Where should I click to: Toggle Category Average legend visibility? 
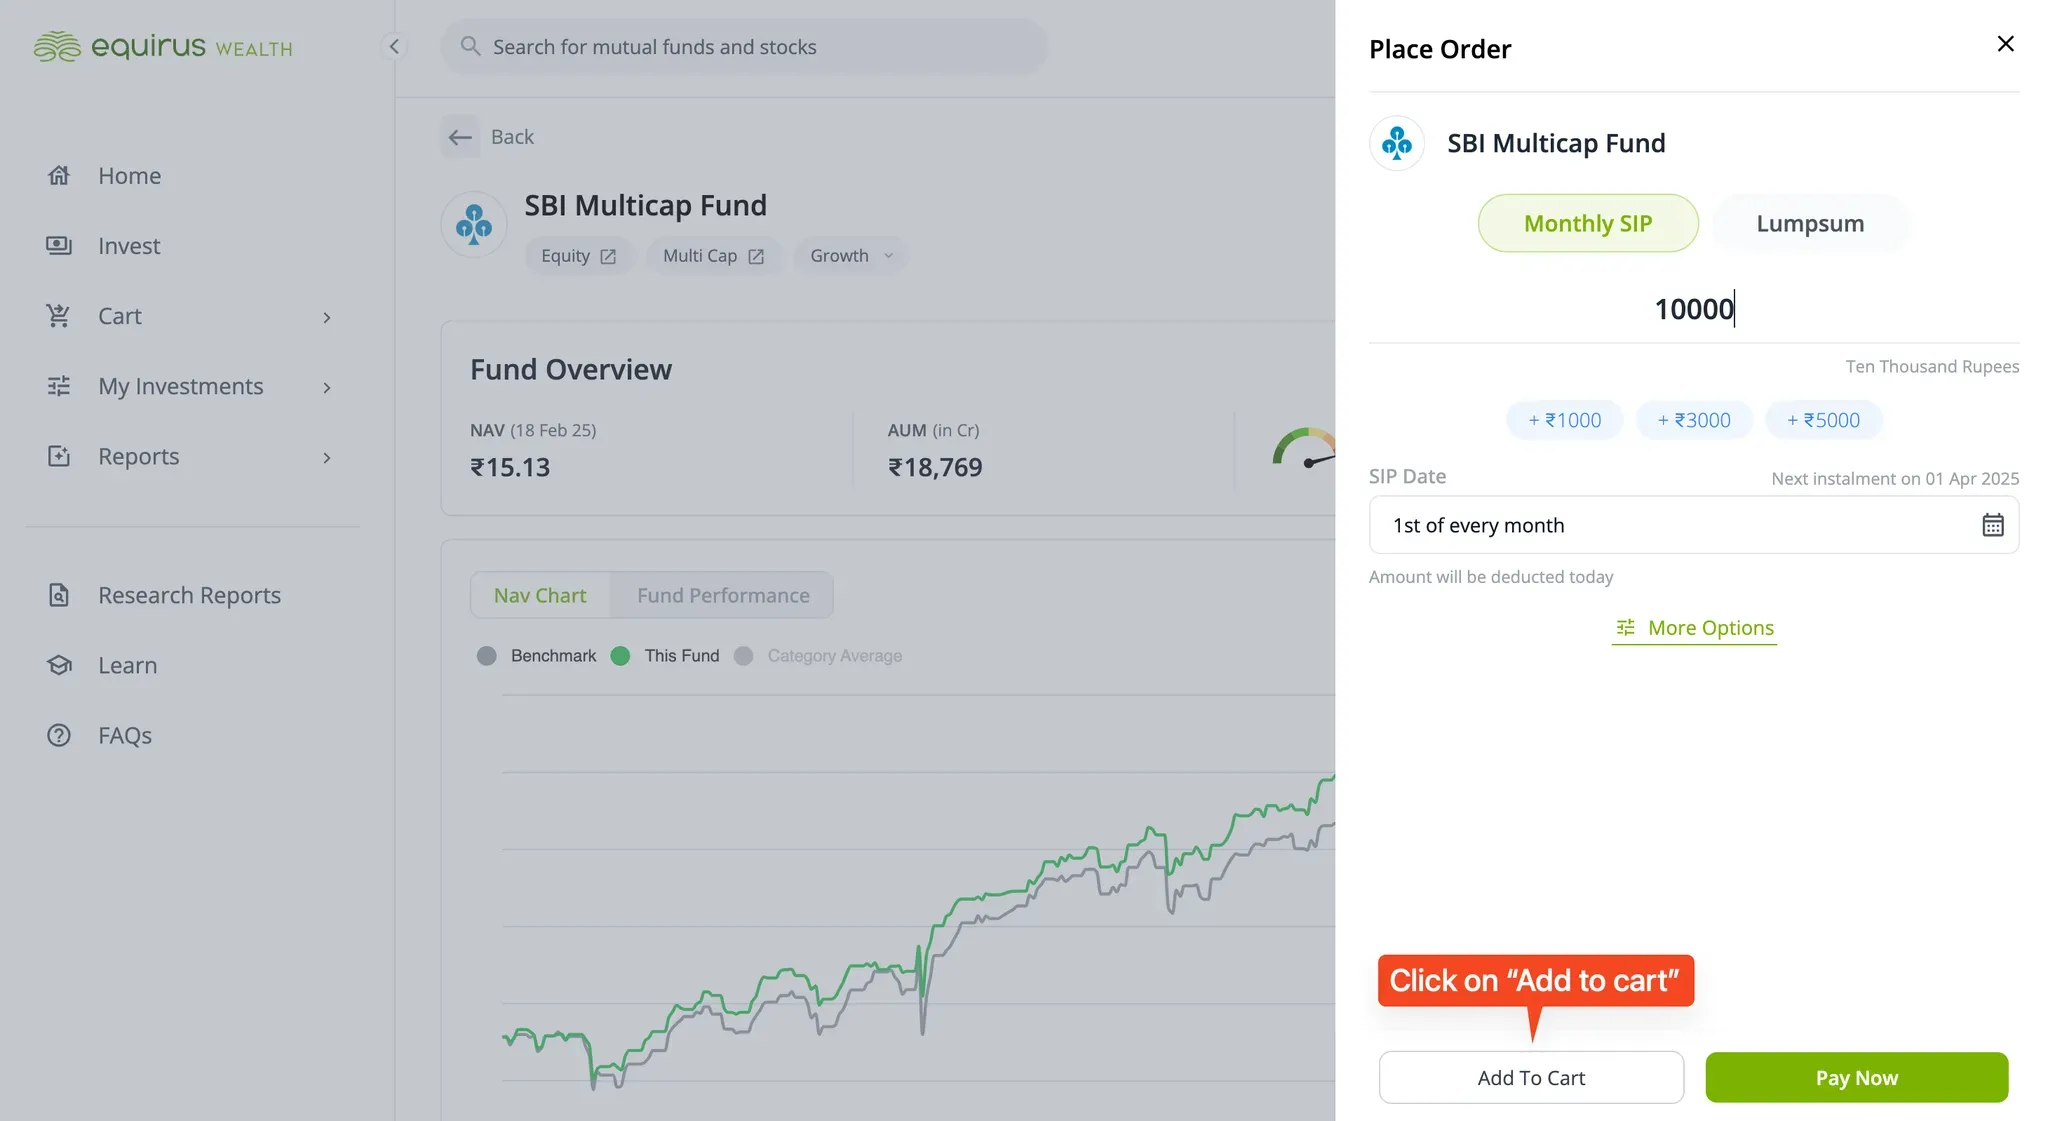coord(818,656)
